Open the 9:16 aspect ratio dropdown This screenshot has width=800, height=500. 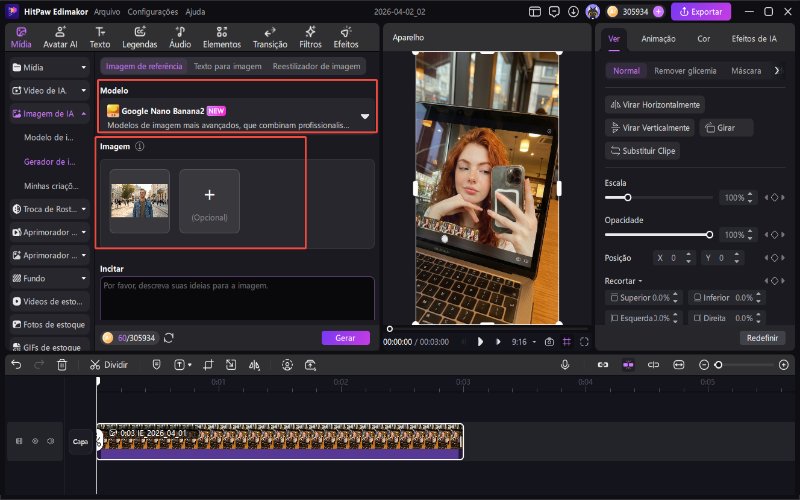(523, 341)
